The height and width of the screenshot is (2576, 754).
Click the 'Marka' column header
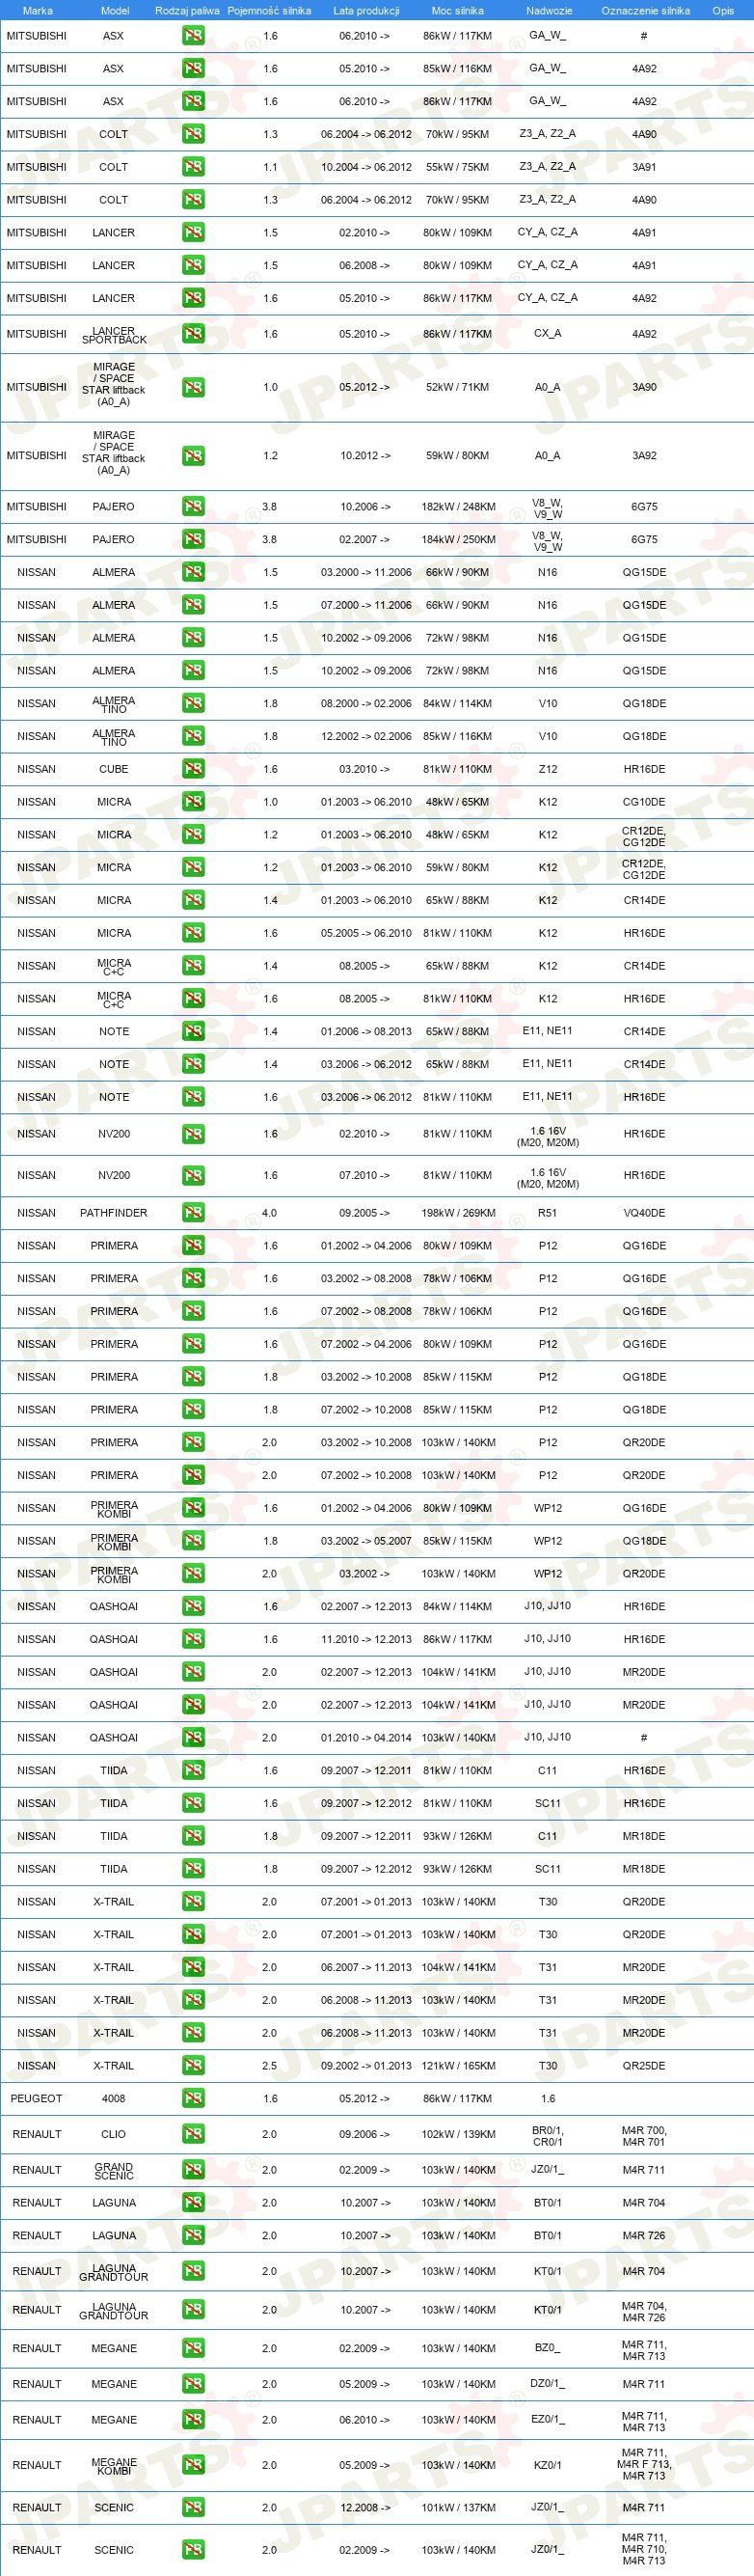click(37, 11)
